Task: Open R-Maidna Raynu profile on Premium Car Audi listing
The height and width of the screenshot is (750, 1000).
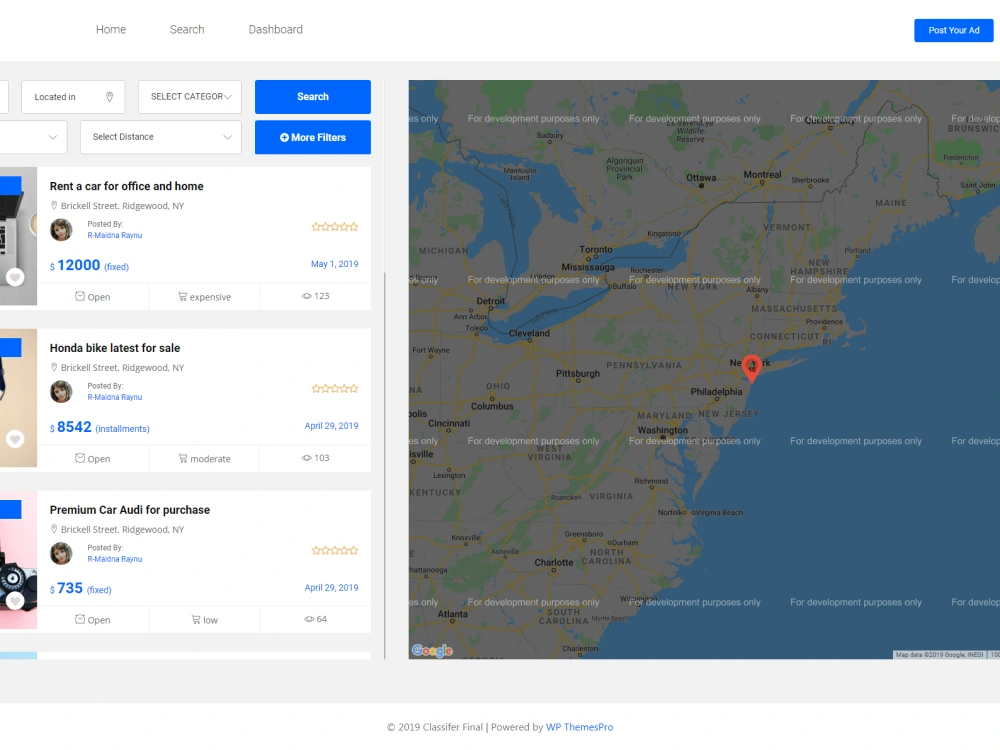Action: [115, 559]
